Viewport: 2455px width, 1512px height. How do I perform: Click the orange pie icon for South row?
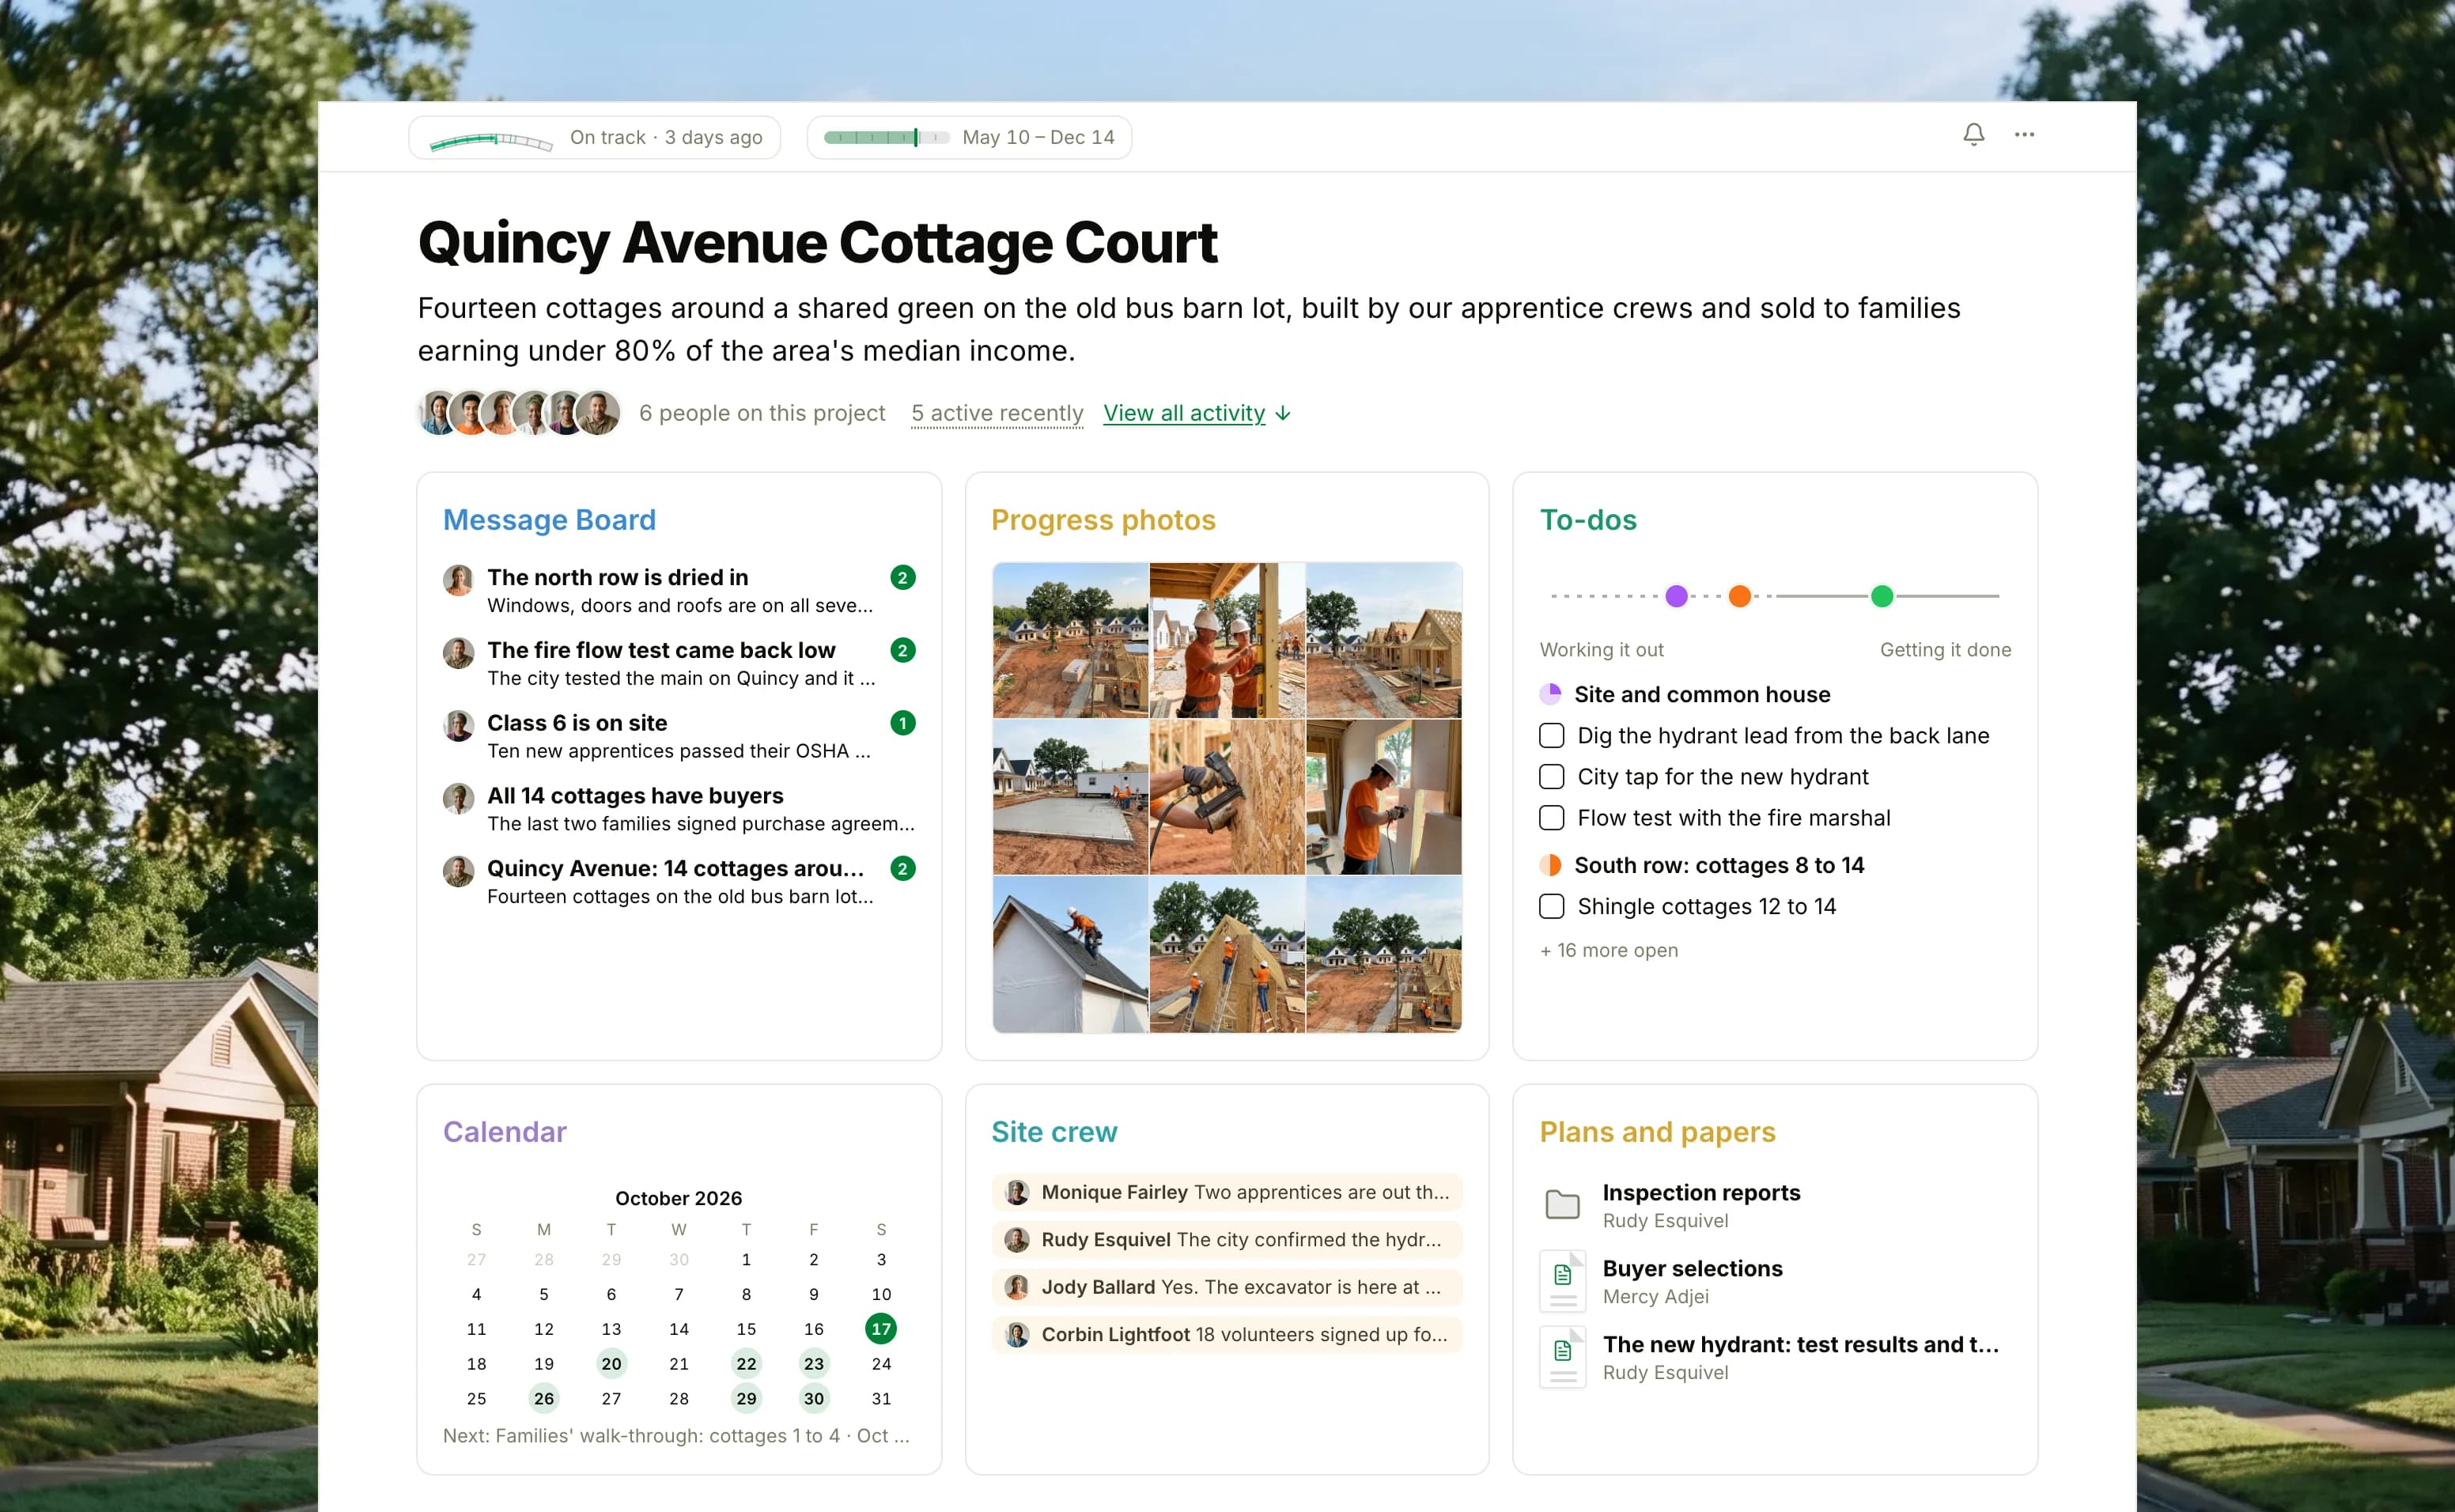click(1550, 865)
